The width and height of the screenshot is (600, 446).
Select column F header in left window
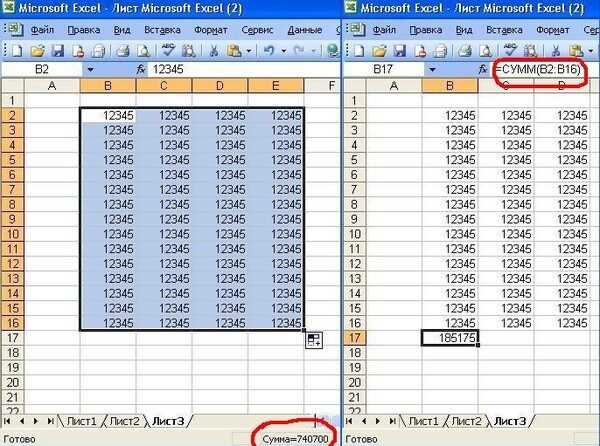[x=322, y=86]
